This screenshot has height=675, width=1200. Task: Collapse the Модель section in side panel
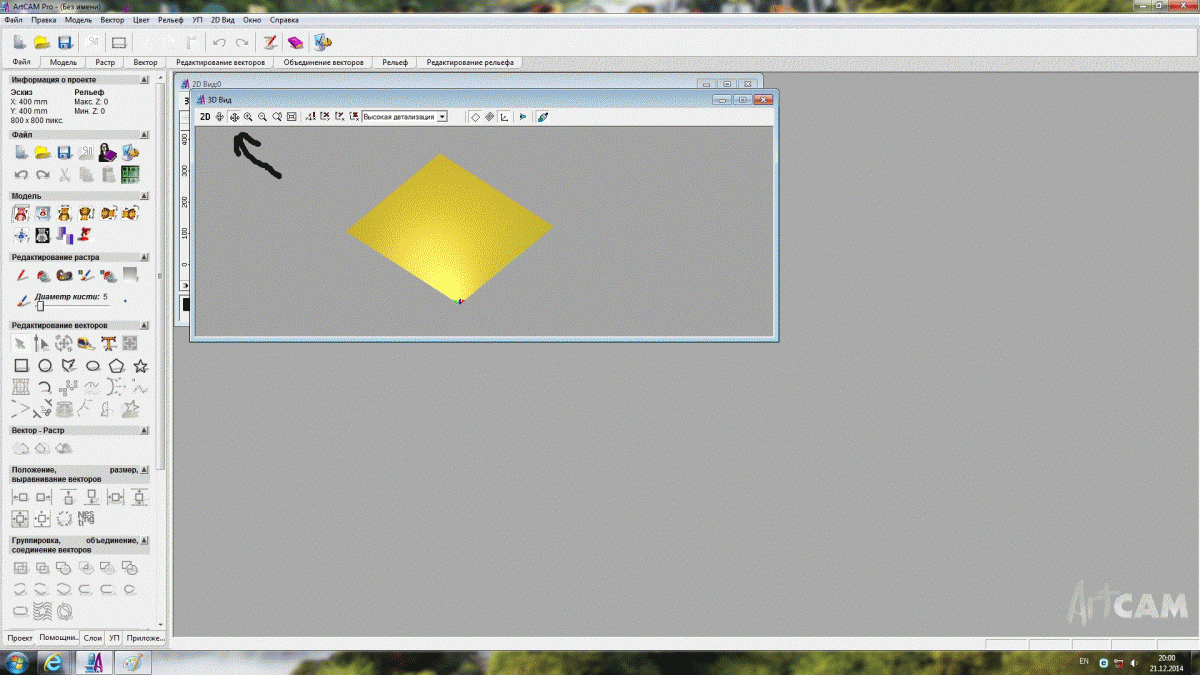(146, 196)
